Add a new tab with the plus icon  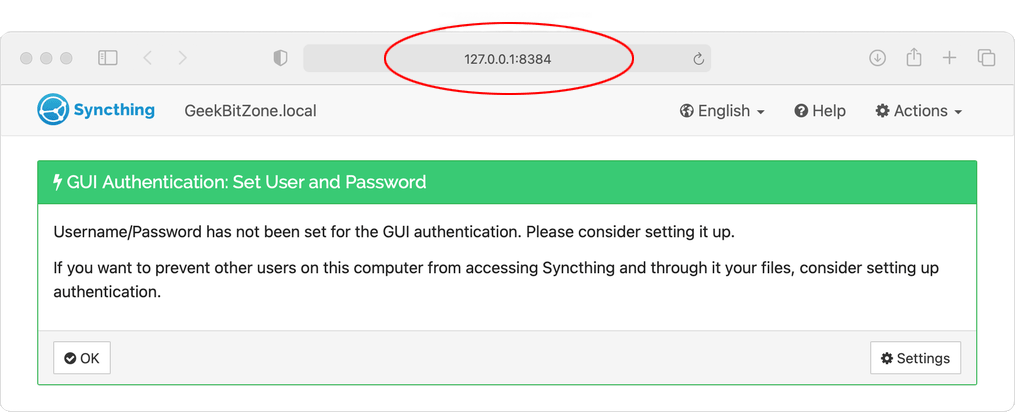tap(949, 58)
